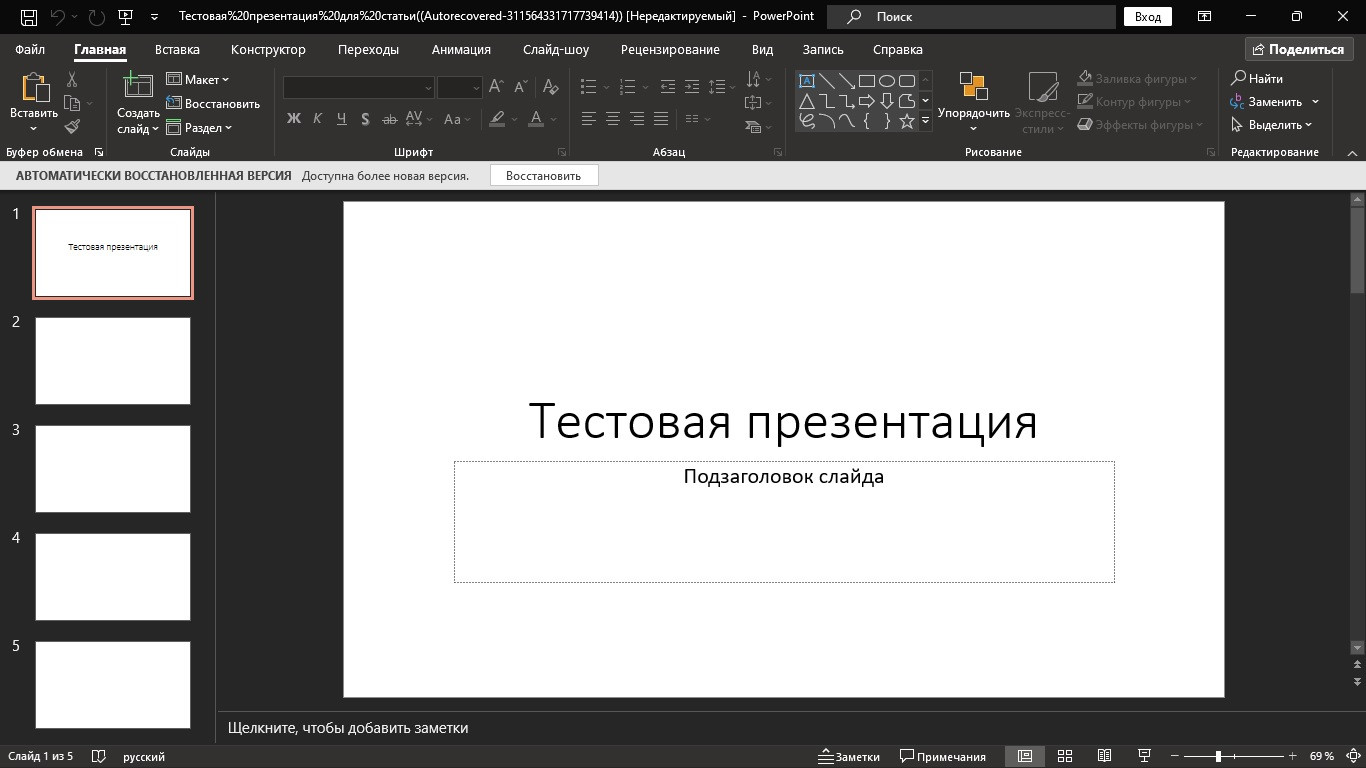Toggle Normal view button in status bar
The width and height of the screenshot is (1366, 768).
pos(1024,756)
